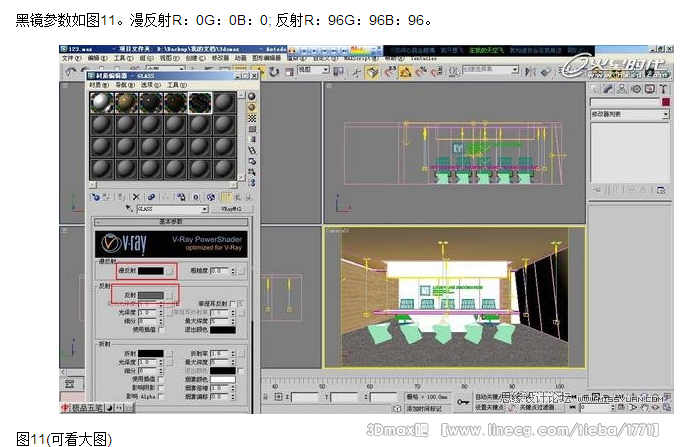Click the reflection 最大深度 spinner arrows

pyautogui.click(x=233, y=321)
